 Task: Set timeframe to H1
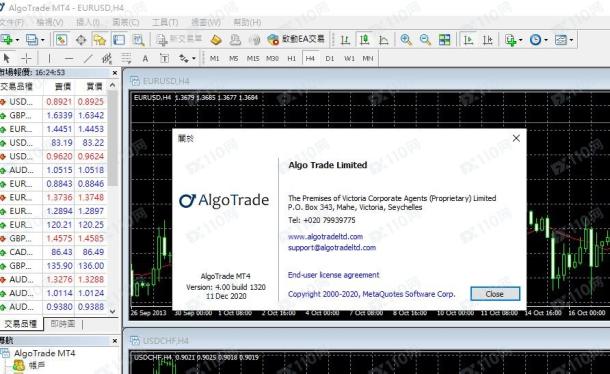point(291,58)
